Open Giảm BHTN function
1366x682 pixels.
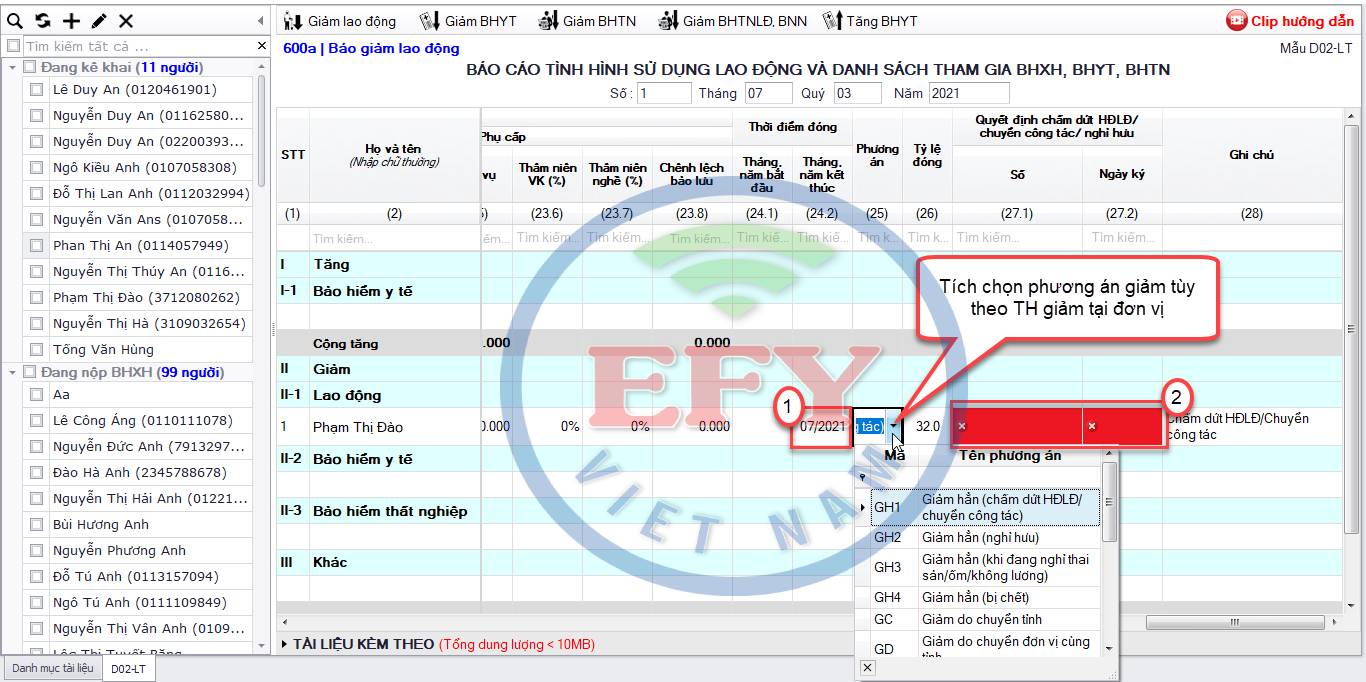click(x=587, y=21)
